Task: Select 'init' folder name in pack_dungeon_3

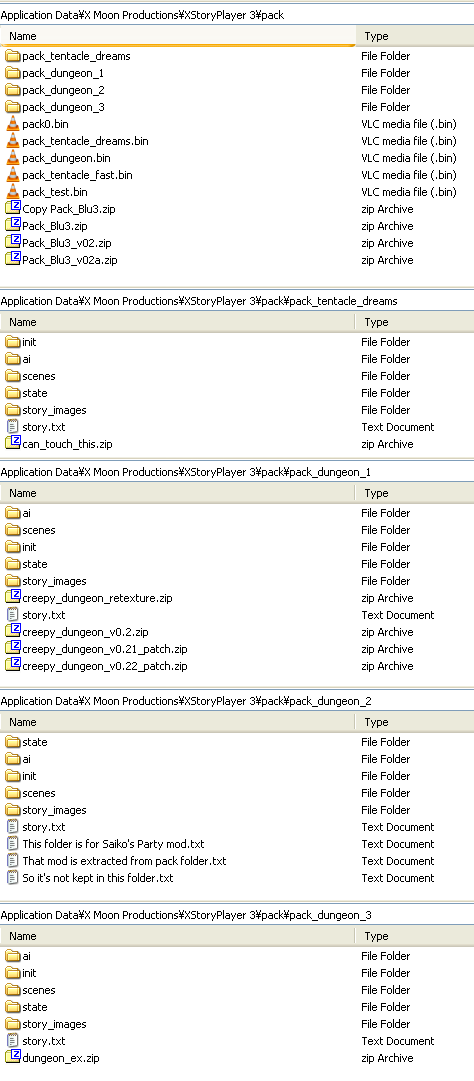Action: [x=30, y=973]
